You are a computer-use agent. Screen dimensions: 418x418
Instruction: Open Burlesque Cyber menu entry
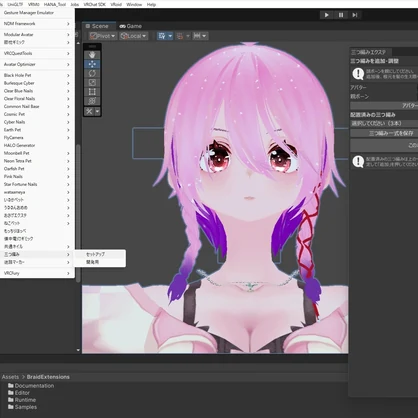(x=37, y=83)
